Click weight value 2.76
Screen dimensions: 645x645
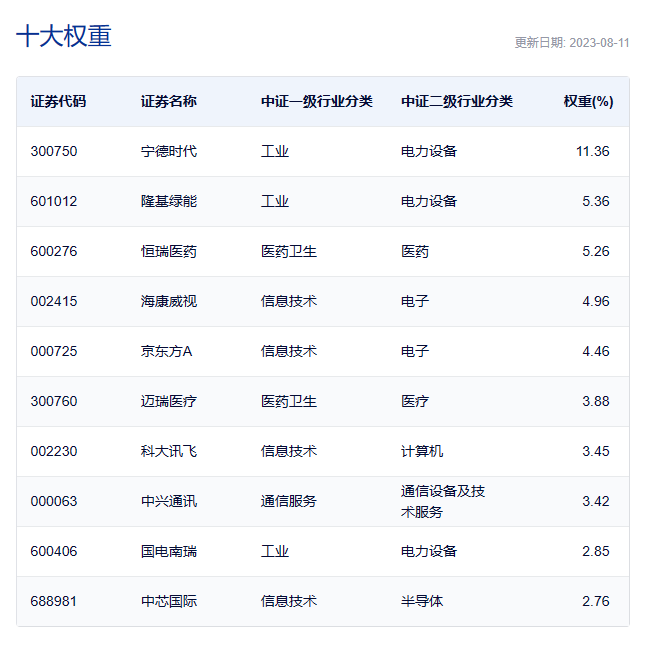[x=596, y=601]
